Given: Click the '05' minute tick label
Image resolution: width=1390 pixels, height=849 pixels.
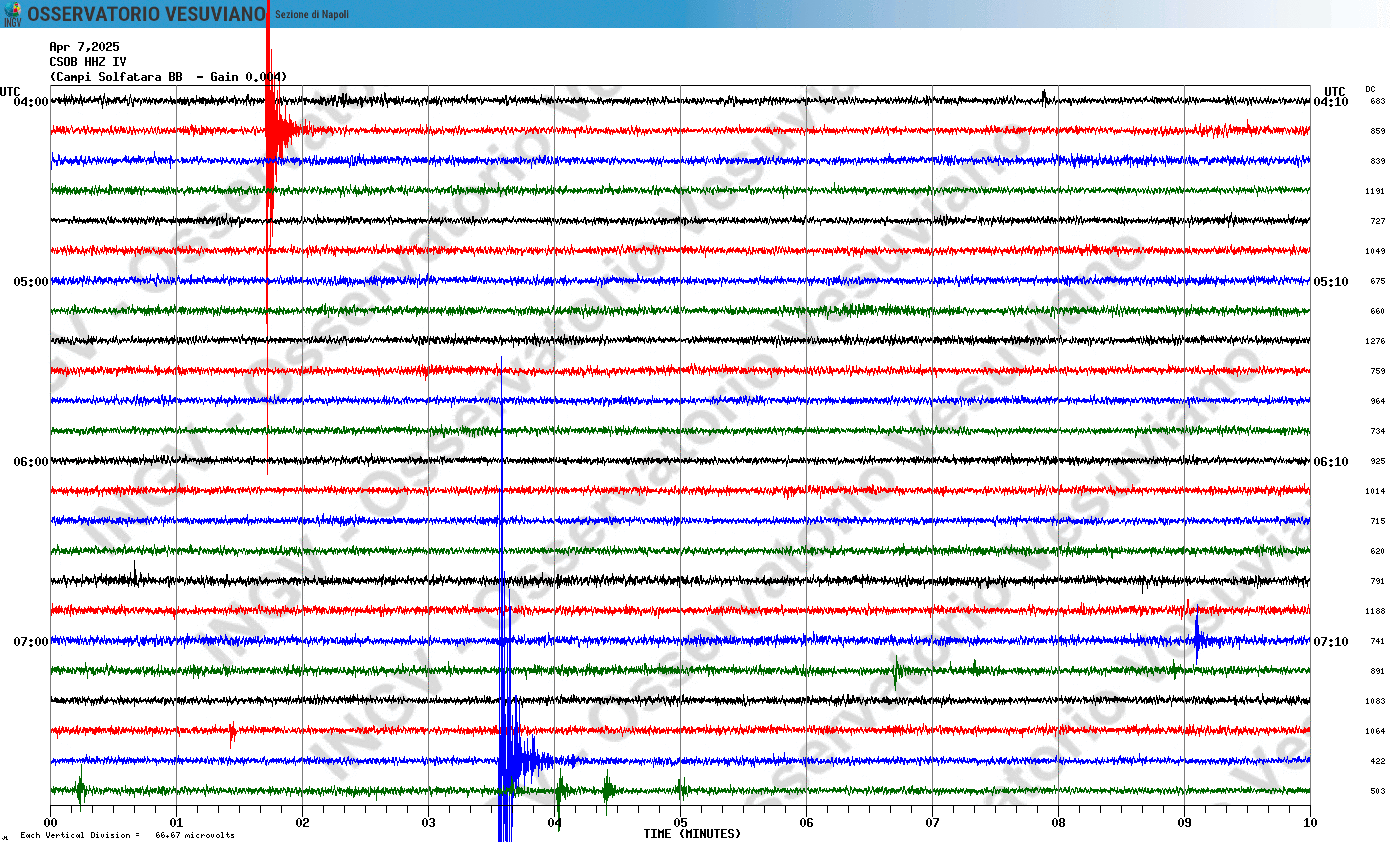Looking at the screenshot, I should [x=681, y=823].
